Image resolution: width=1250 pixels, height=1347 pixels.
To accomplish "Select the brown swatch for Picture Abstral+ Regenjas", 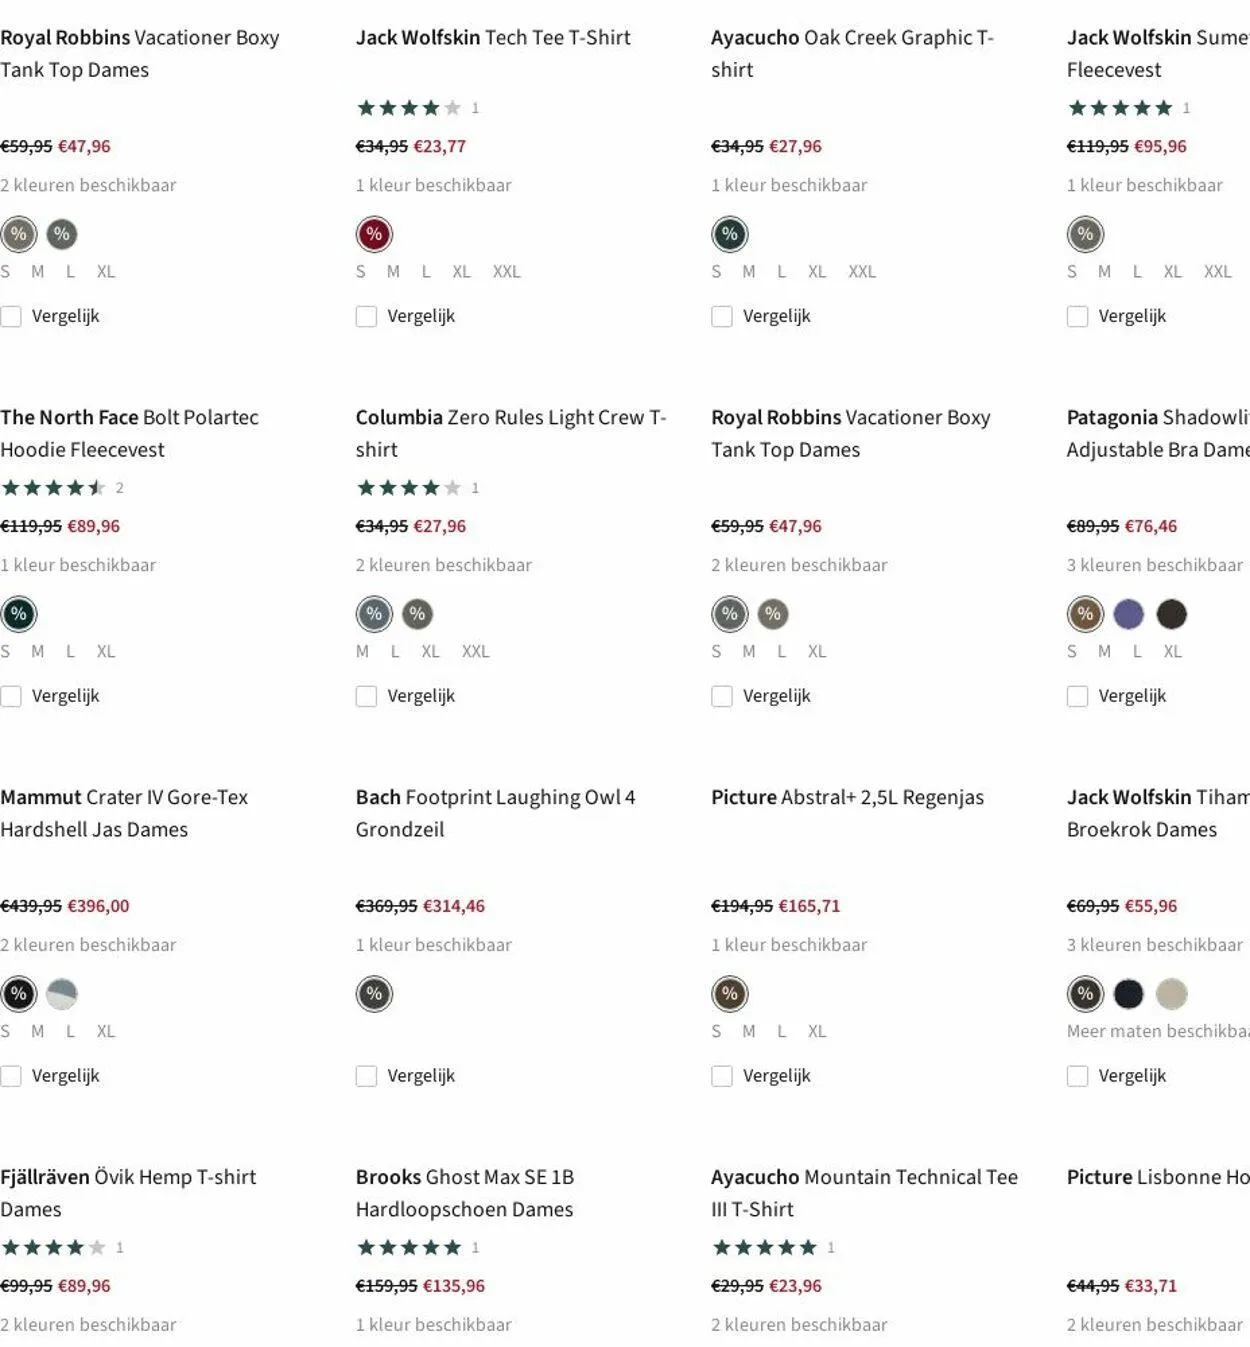I will coord(730,994).
